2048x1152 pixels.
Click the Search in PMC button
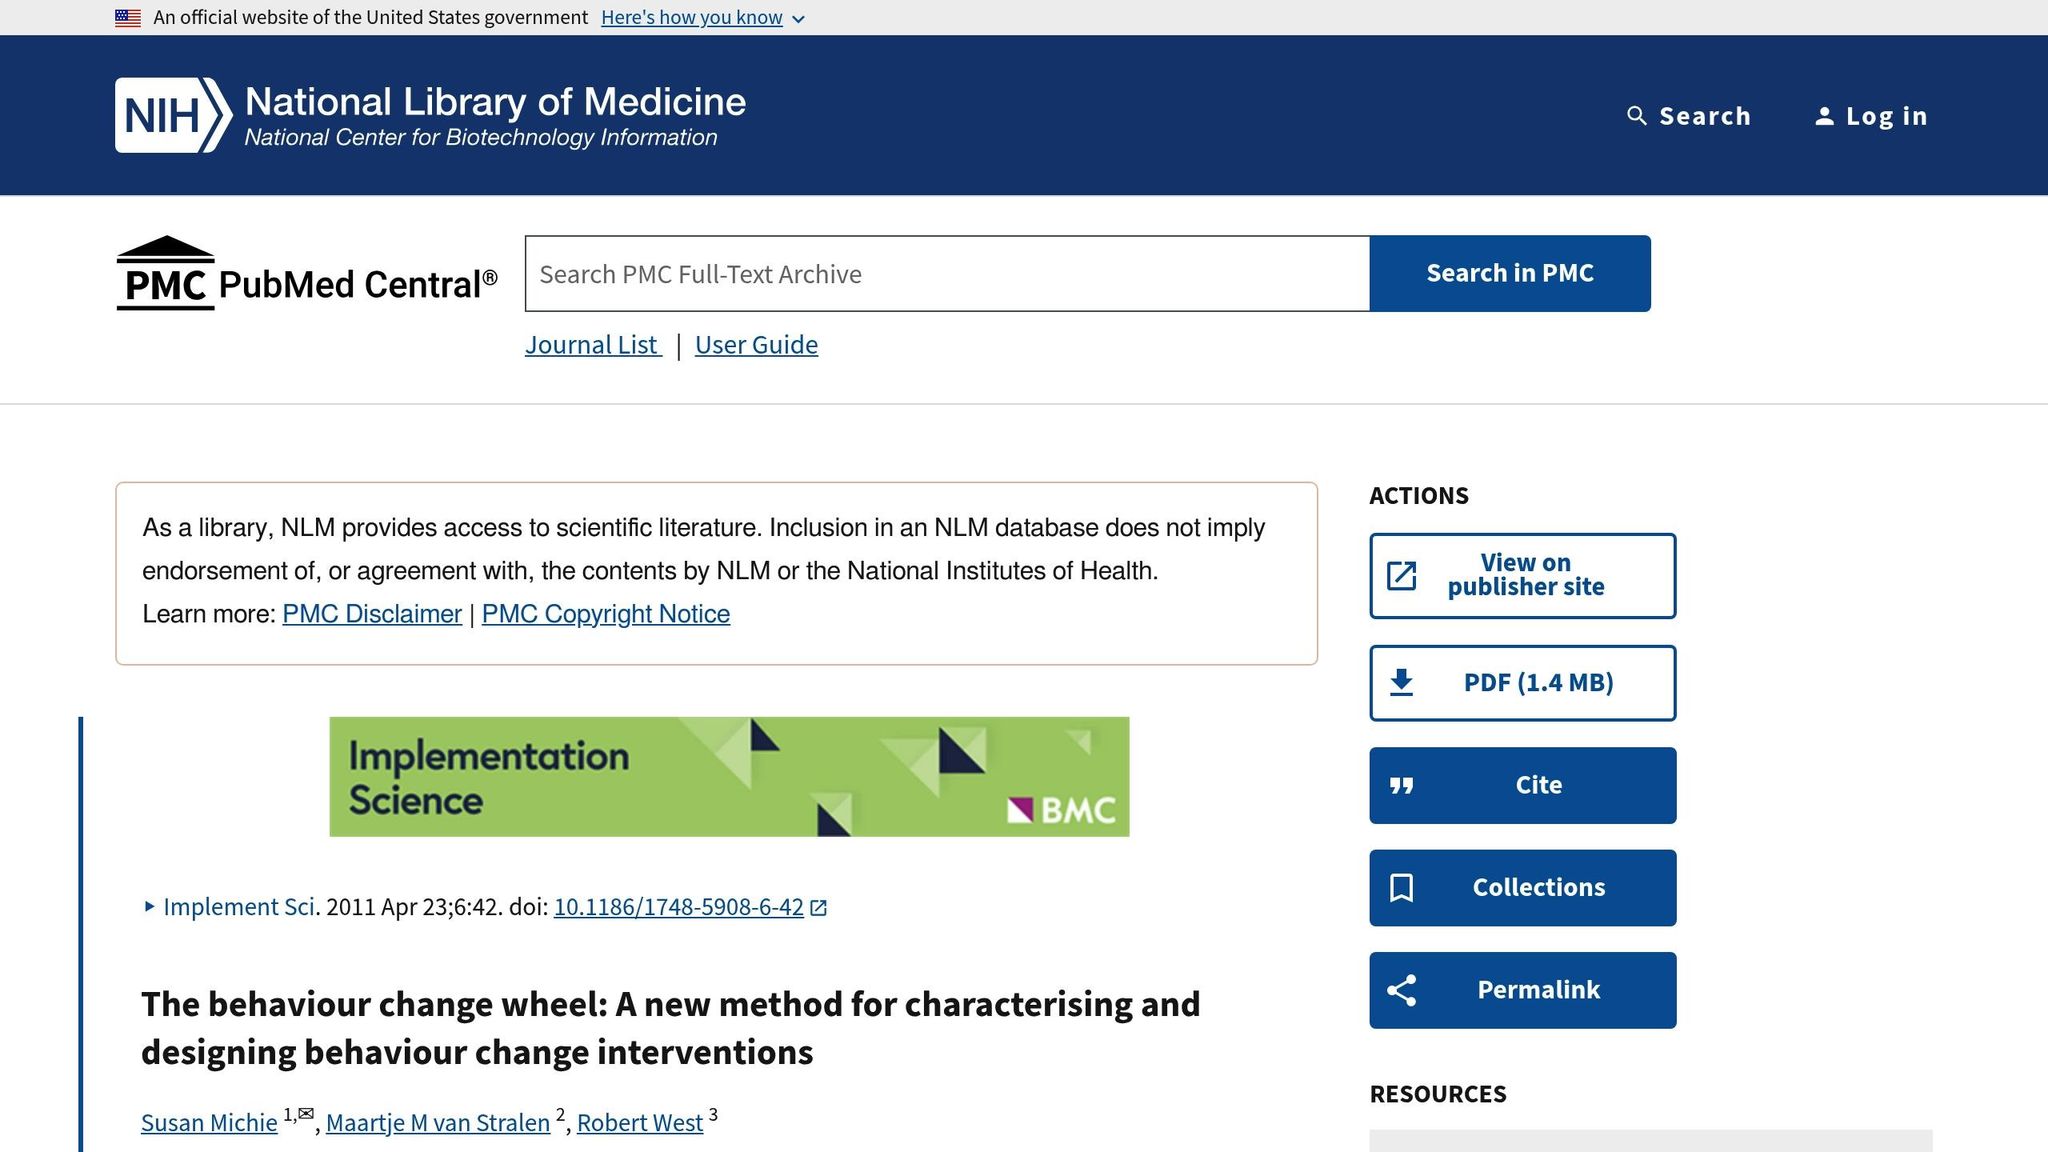click(x=1510, y=273)
